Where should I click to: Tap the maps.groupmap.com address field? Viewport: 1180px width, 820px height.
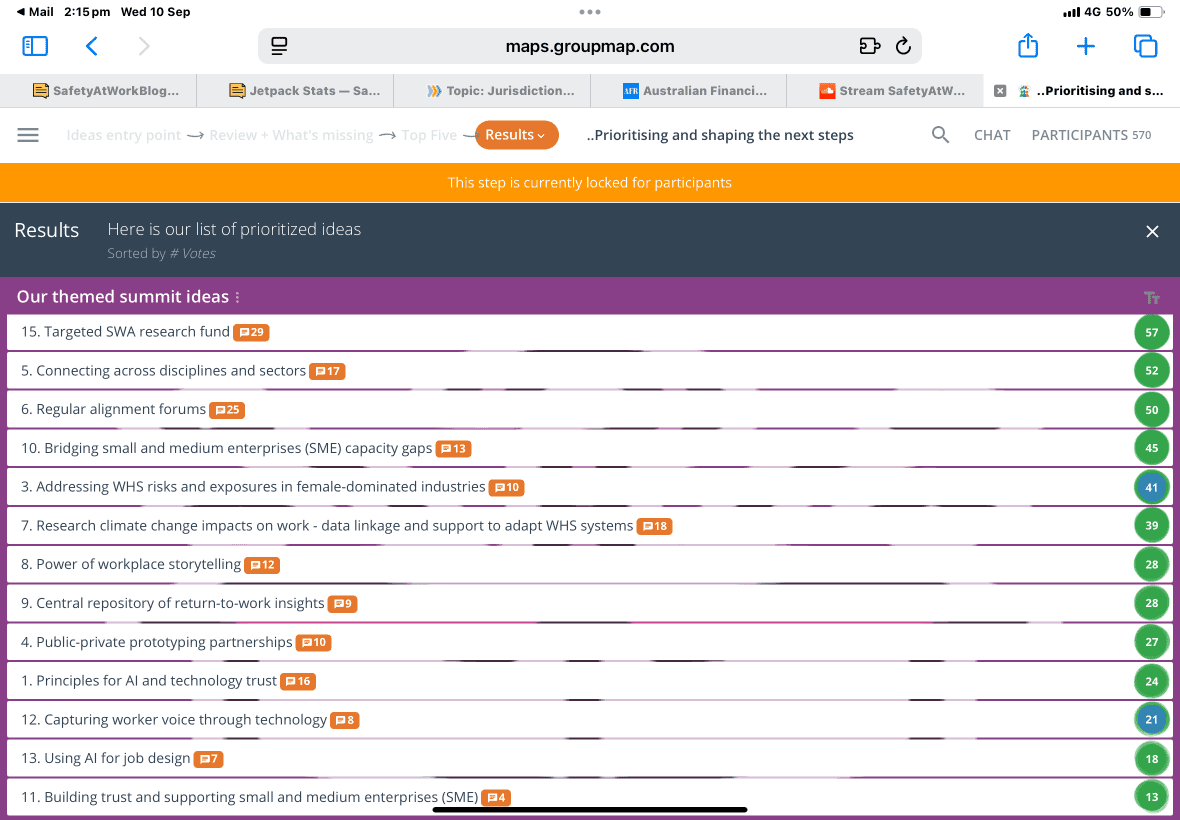(x=590, y=46)
